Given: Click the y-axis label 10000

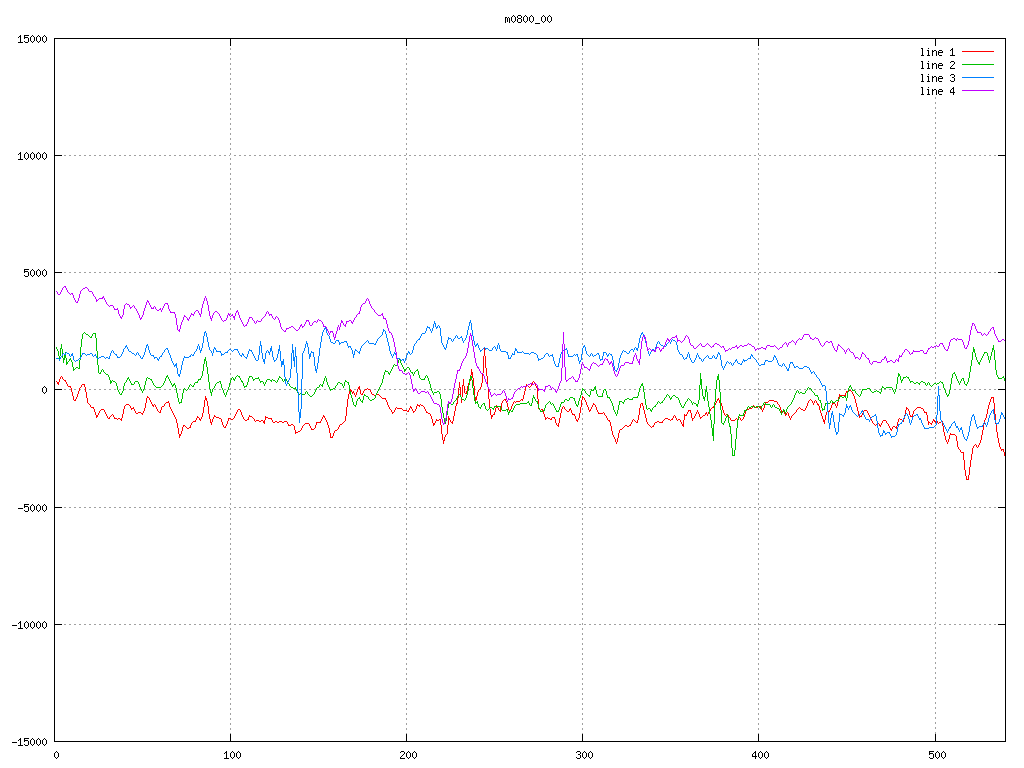Looking at the screenshot, I should [33, 156].
